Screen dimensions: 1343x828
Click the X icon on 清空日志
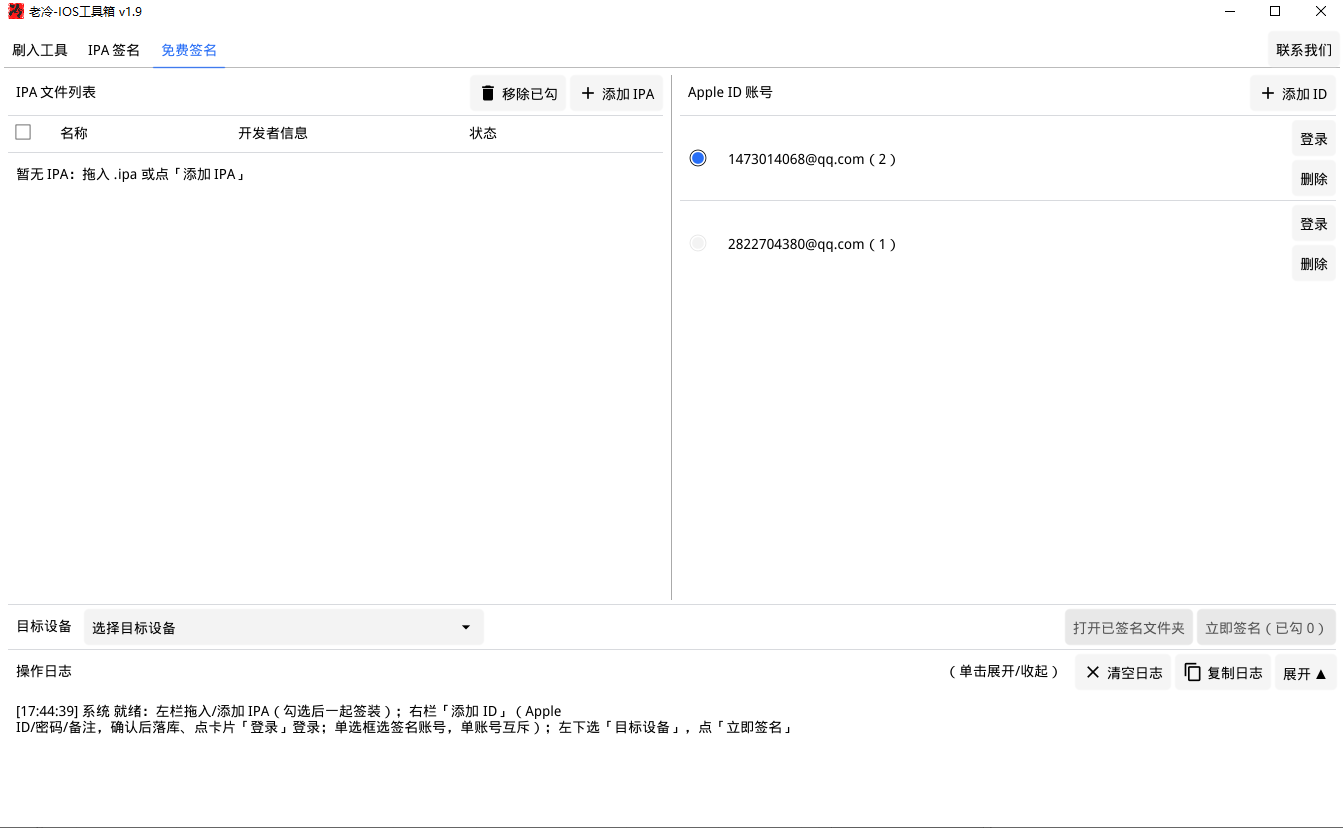pos(1093,672)
